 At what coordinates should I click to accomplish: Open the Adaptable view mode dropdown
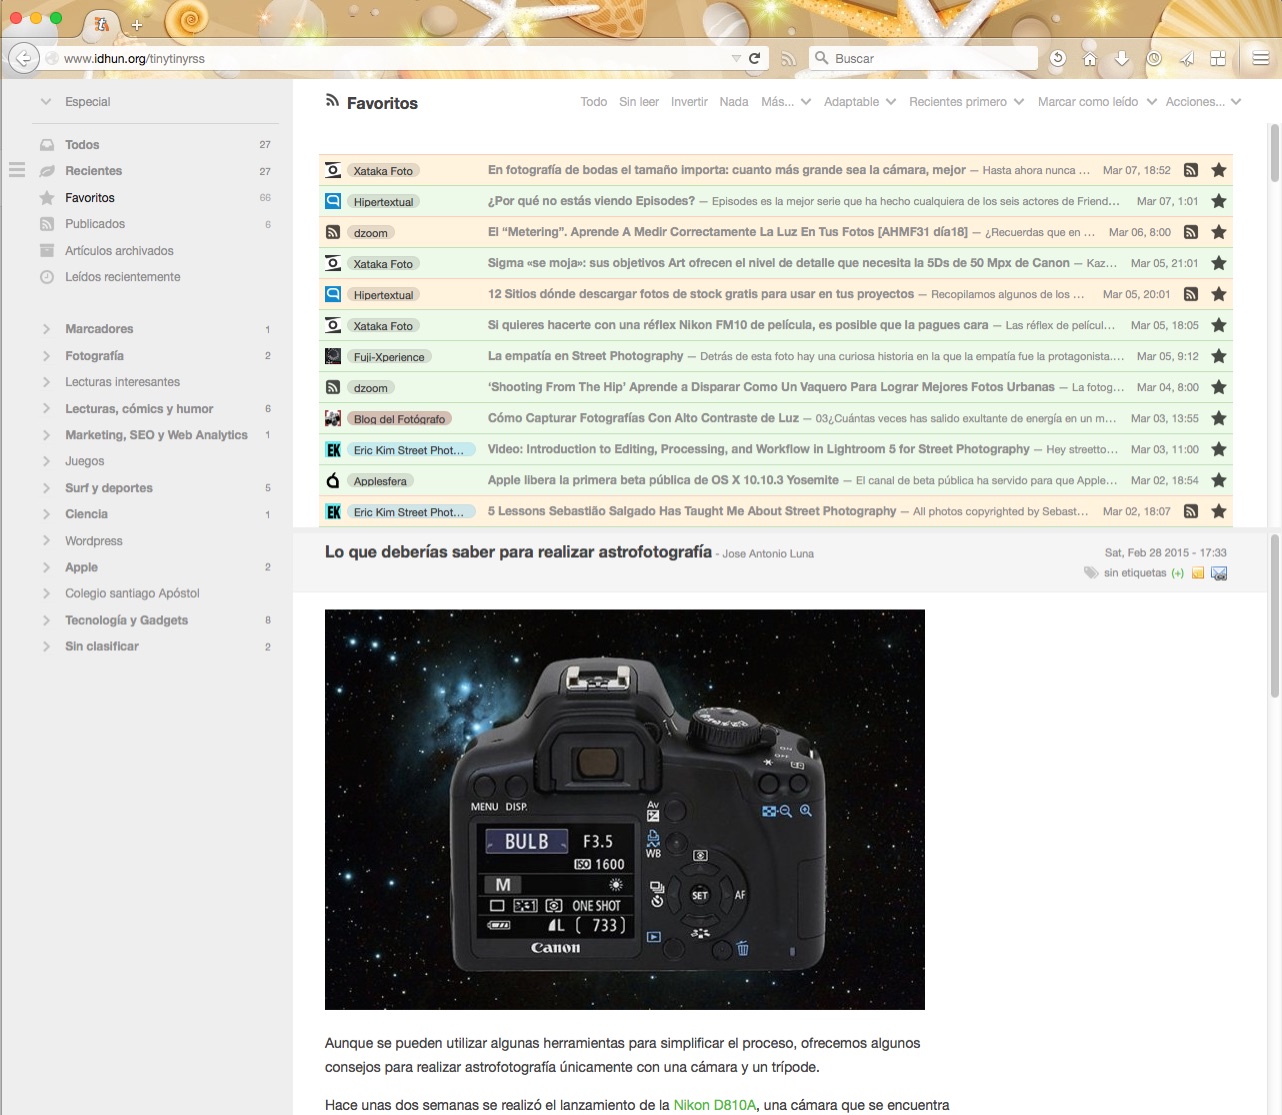pos(860,102)
